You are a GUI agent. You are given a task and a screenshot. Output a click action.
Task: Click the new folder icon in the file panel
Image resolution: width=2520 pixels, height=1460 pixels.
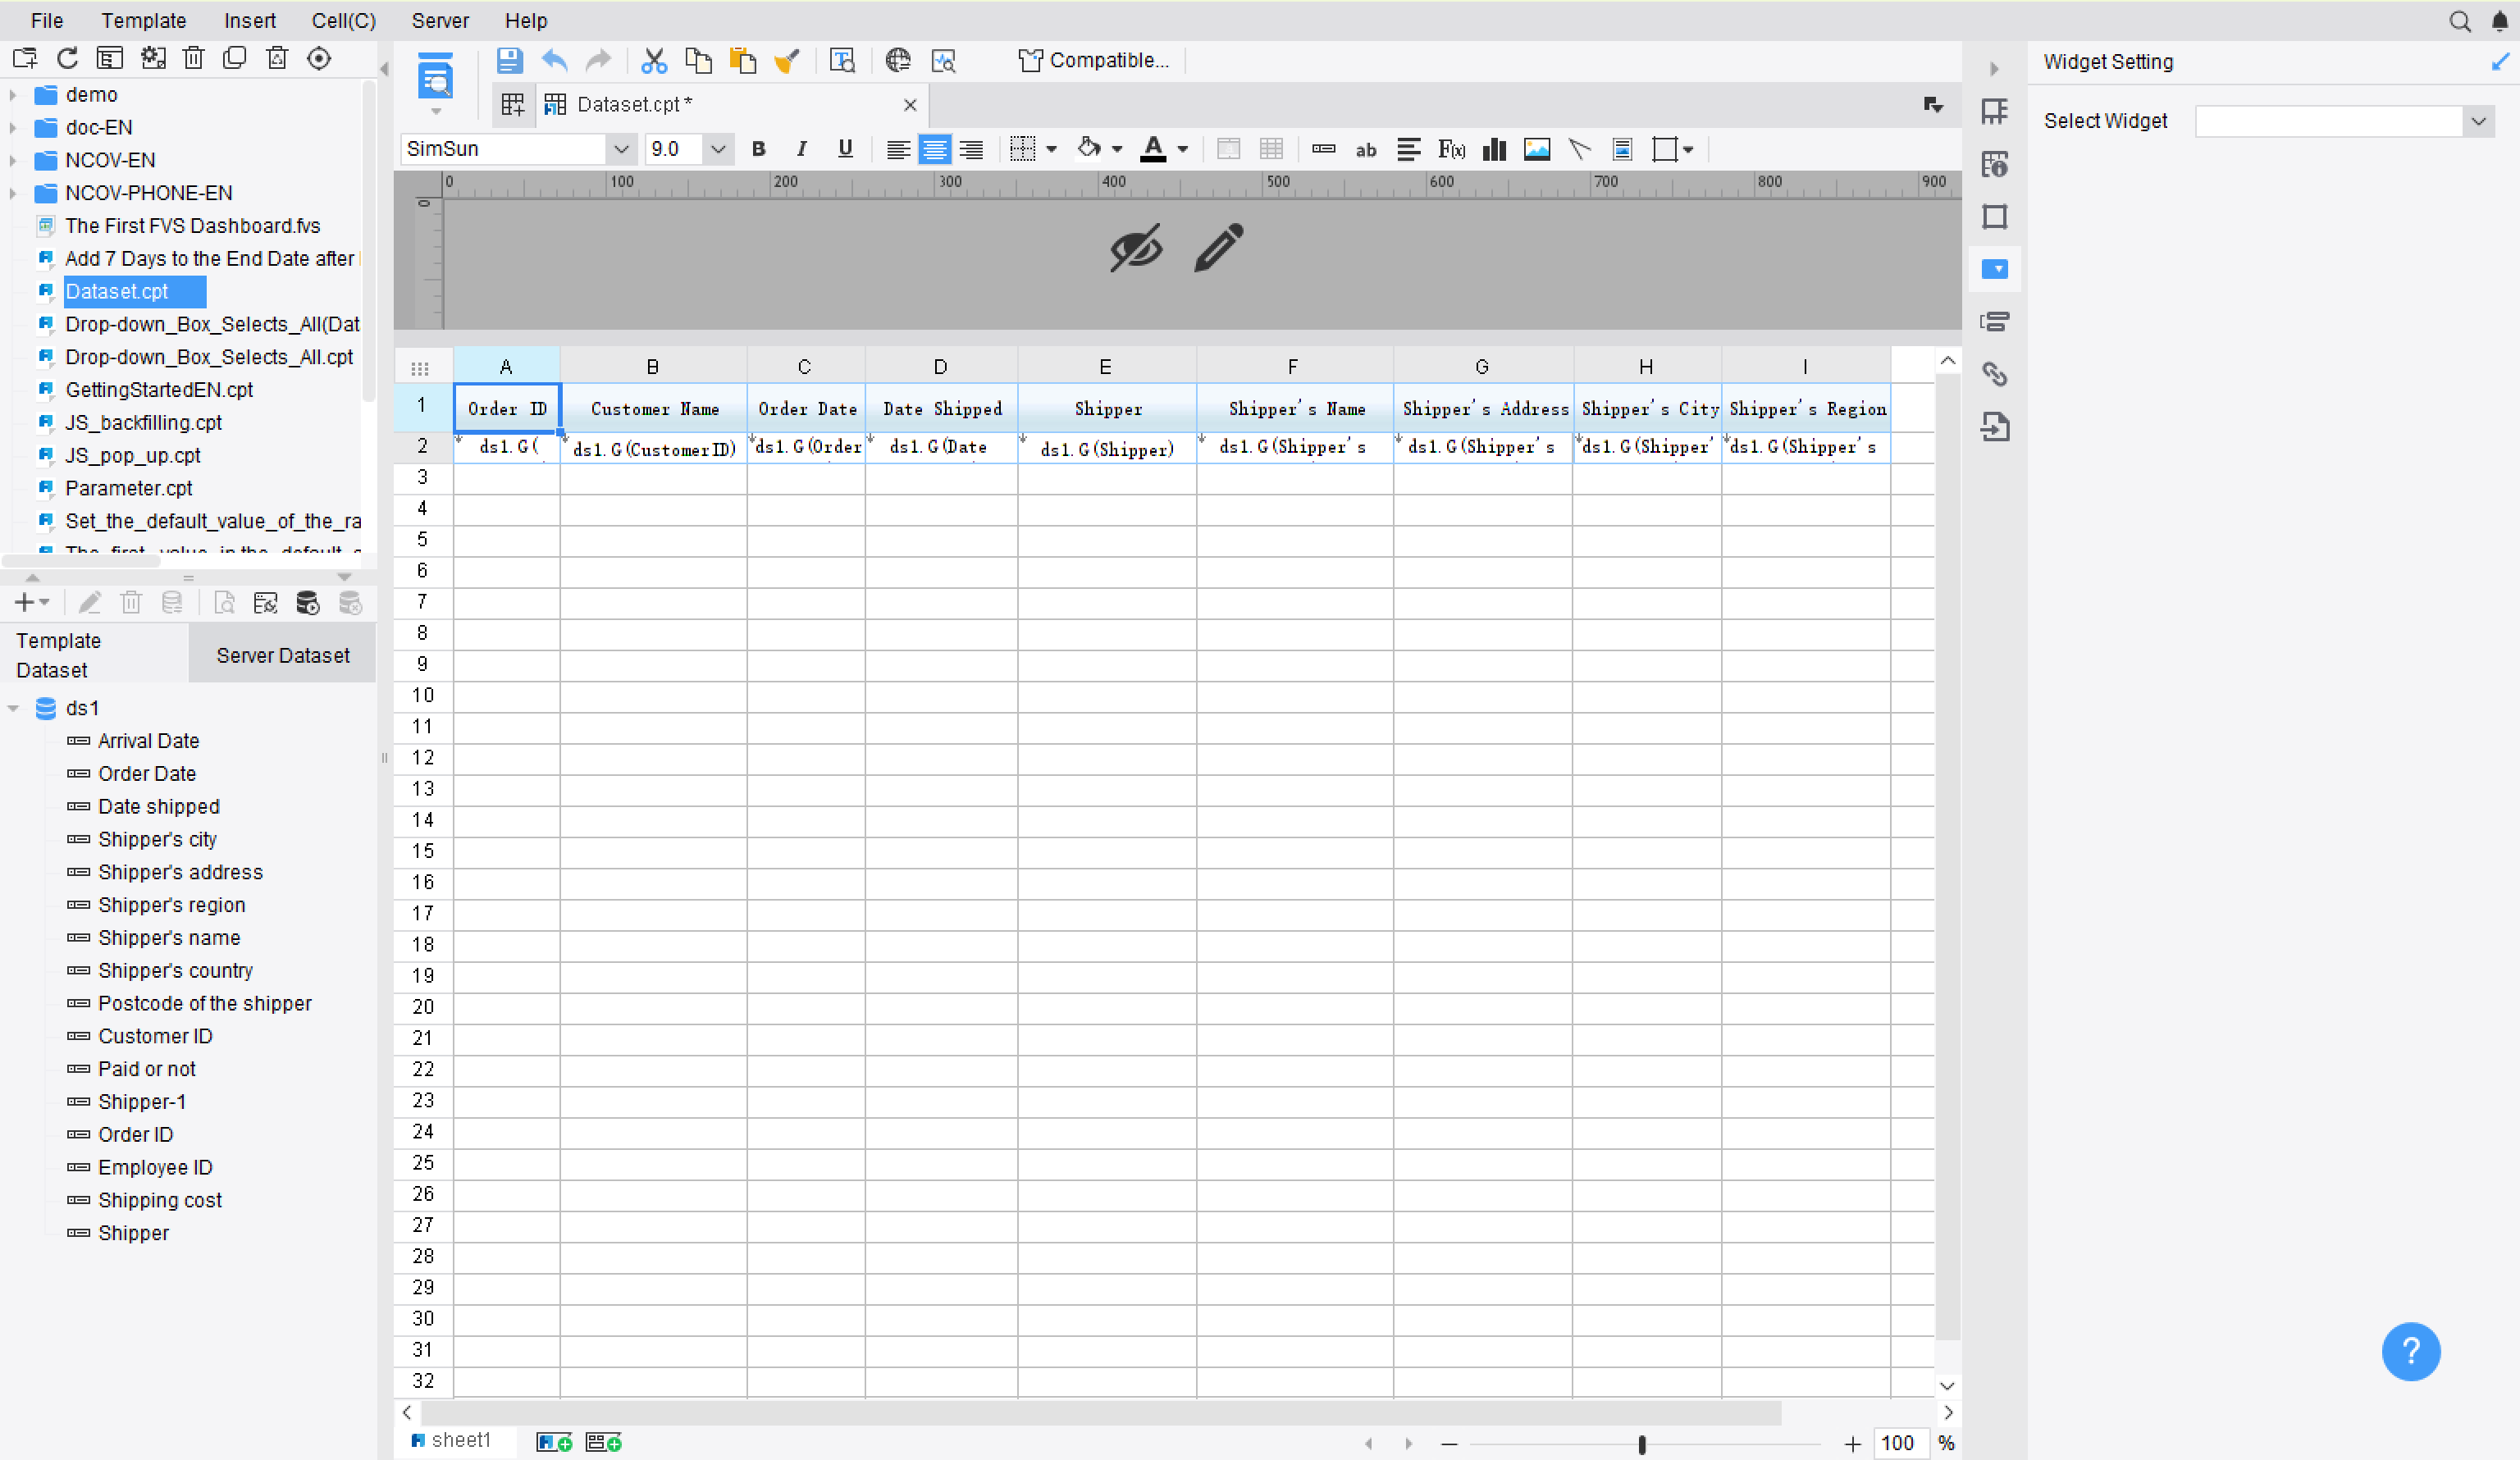pyautogui.click(x=25, y=58)
